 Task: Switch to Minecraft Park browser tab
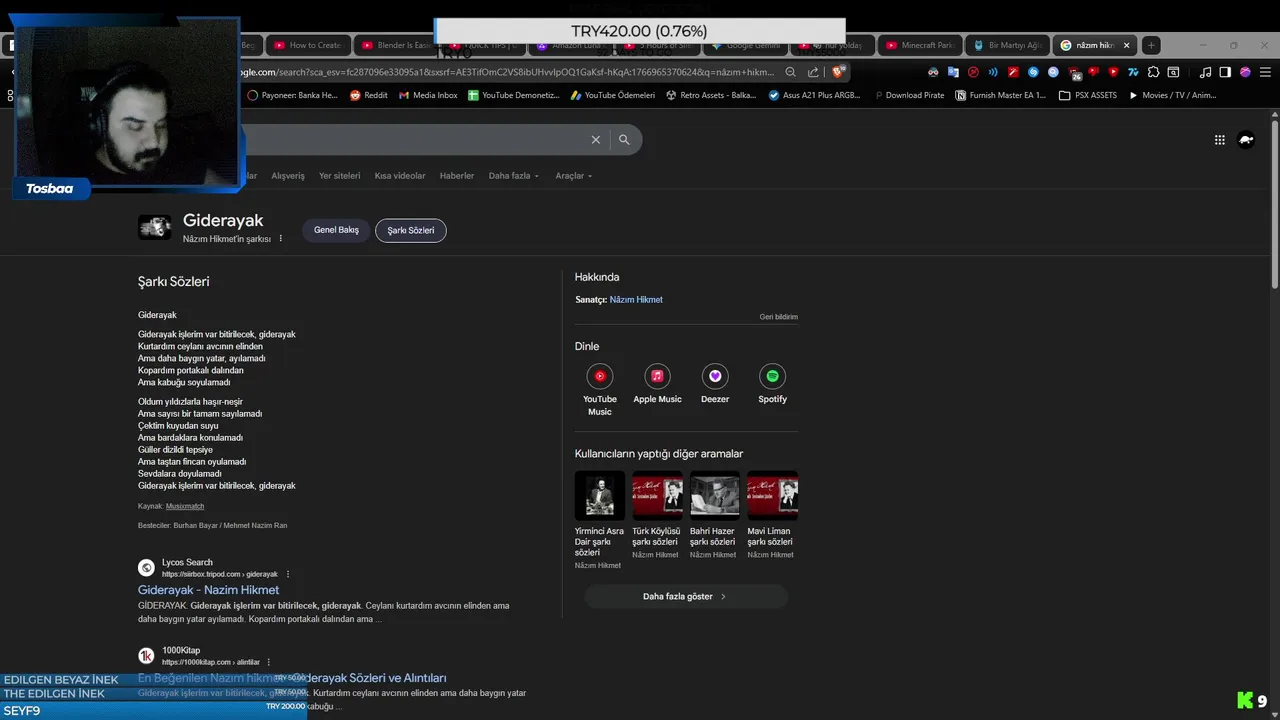921,45
